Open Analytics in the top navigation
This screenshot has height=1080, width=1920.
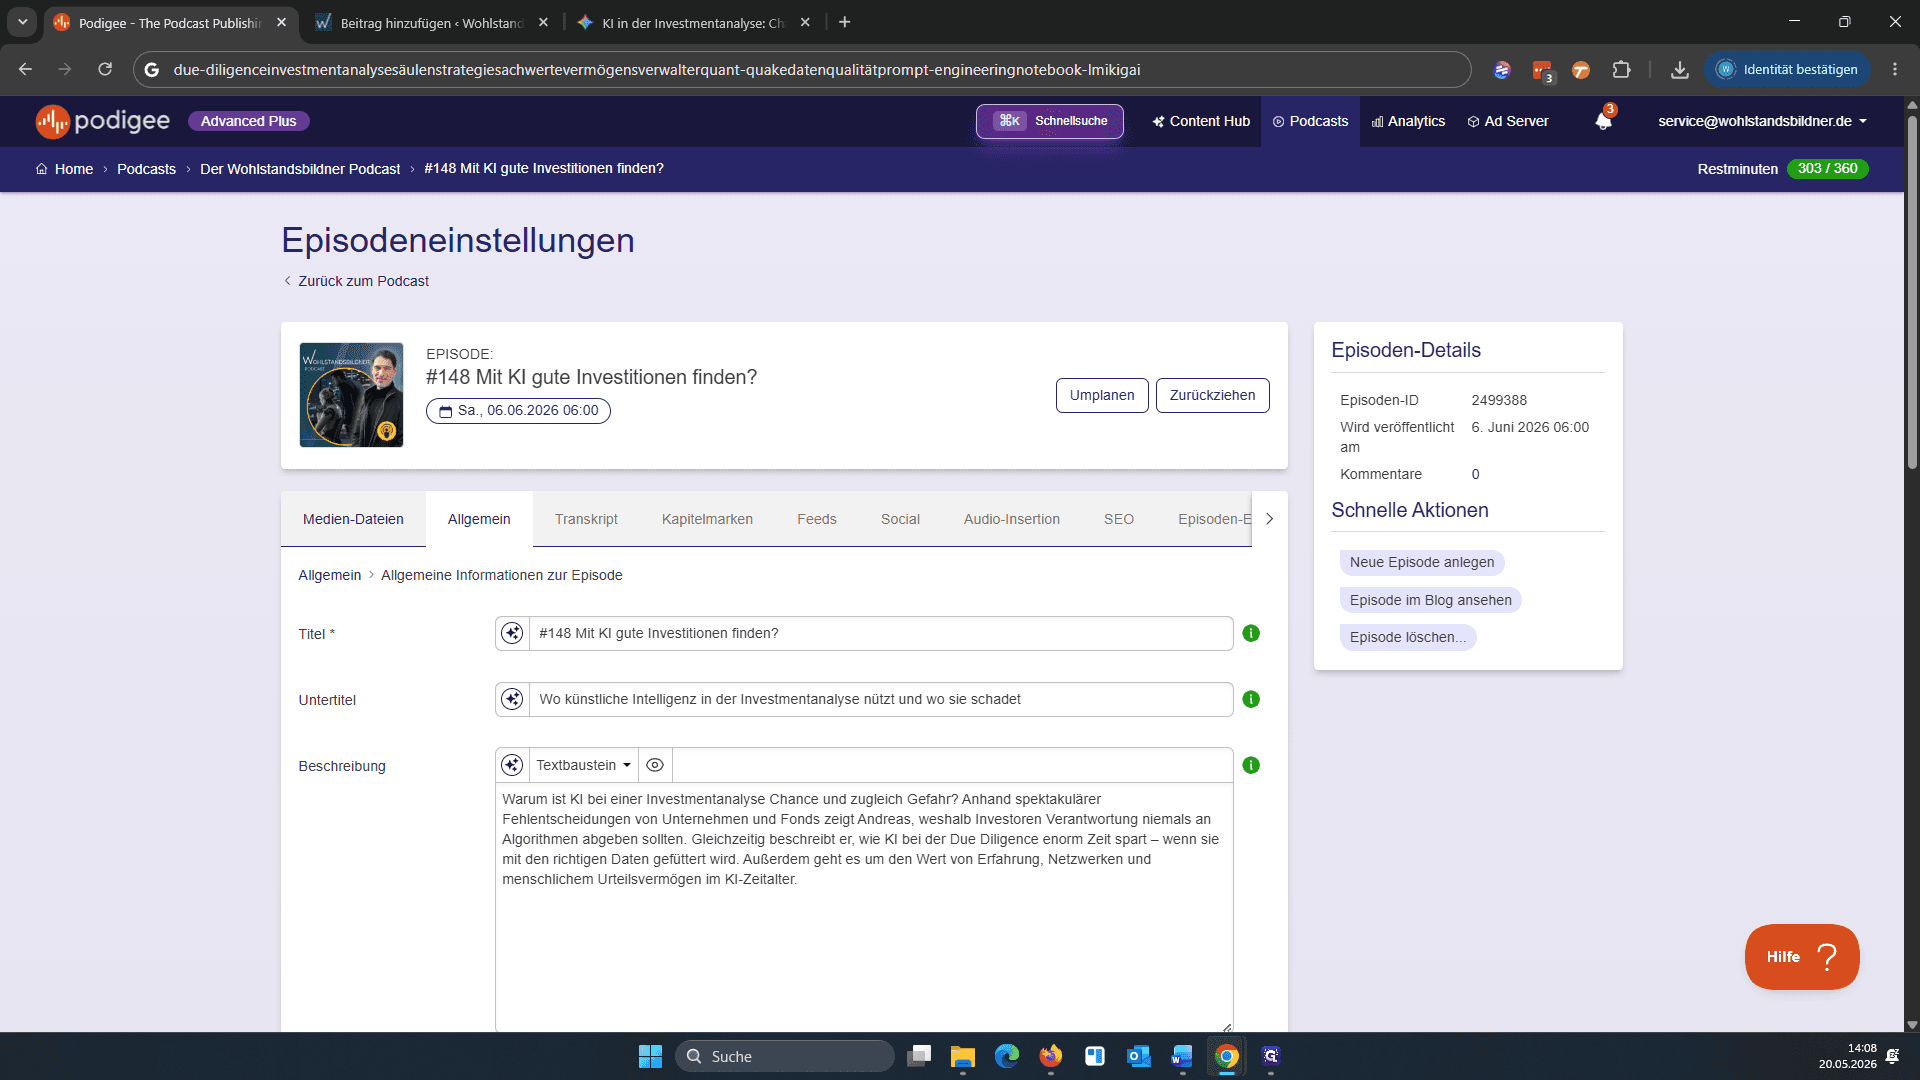1408,121
